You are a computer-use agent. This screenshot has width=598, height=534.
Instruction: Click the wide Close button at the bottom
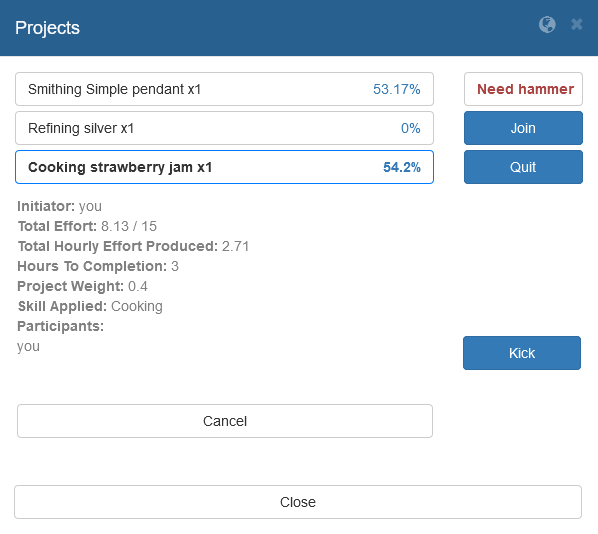298,502
